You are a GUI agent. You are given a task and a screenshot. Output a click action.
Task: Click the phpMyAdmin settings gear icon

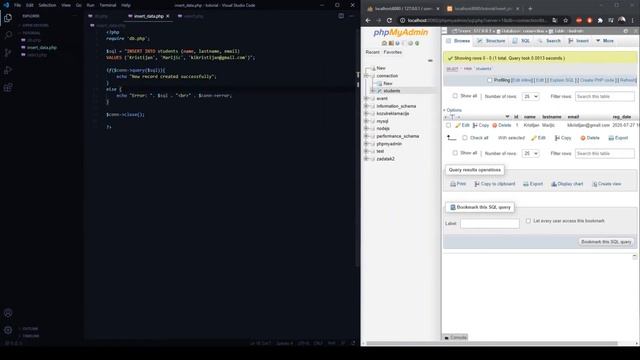(x=410, y=43)
